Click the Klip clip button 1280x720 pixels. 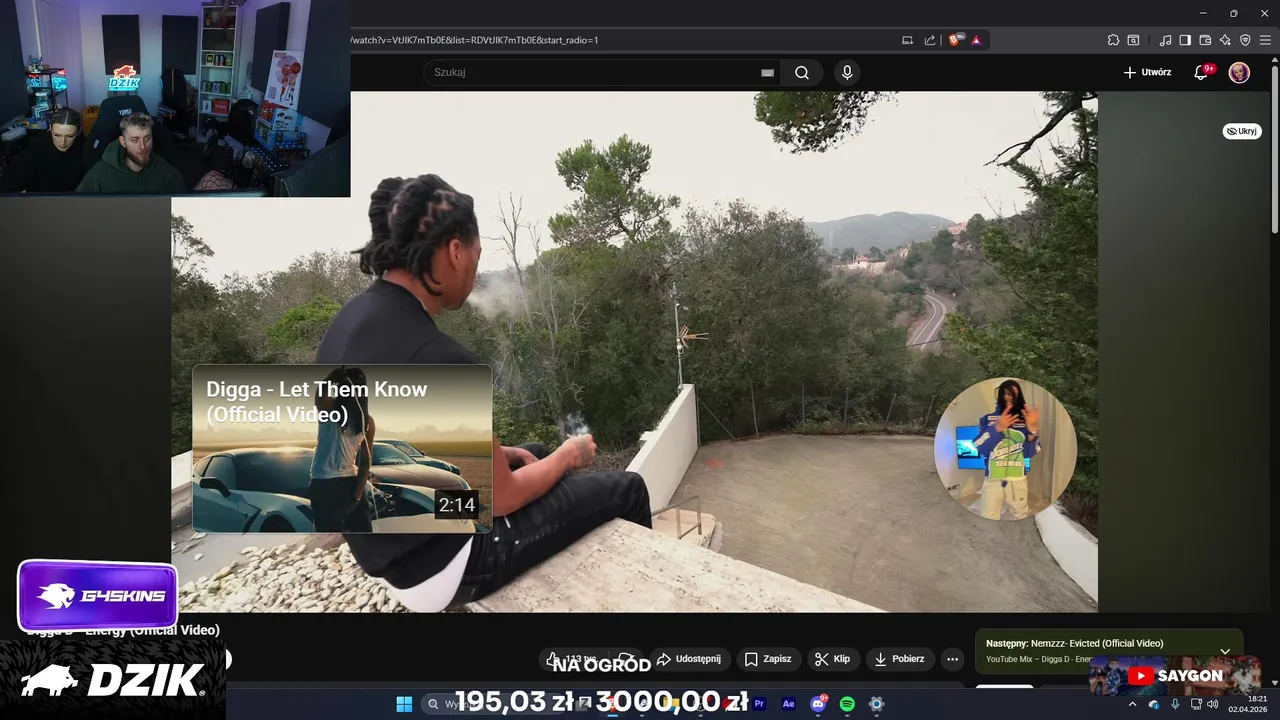[x=832, y=659]
